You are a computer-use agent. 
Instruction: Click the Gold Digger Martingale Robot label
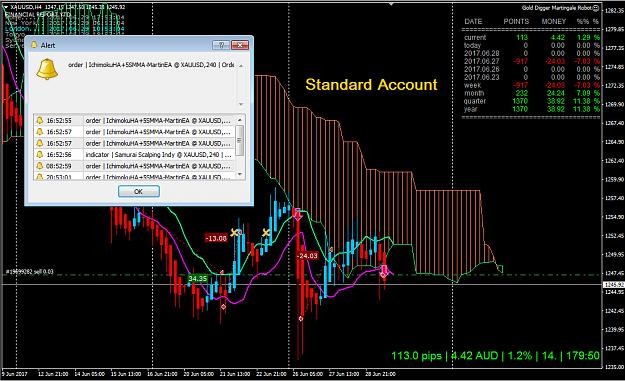pyautogui.click(x=556, y=8)
